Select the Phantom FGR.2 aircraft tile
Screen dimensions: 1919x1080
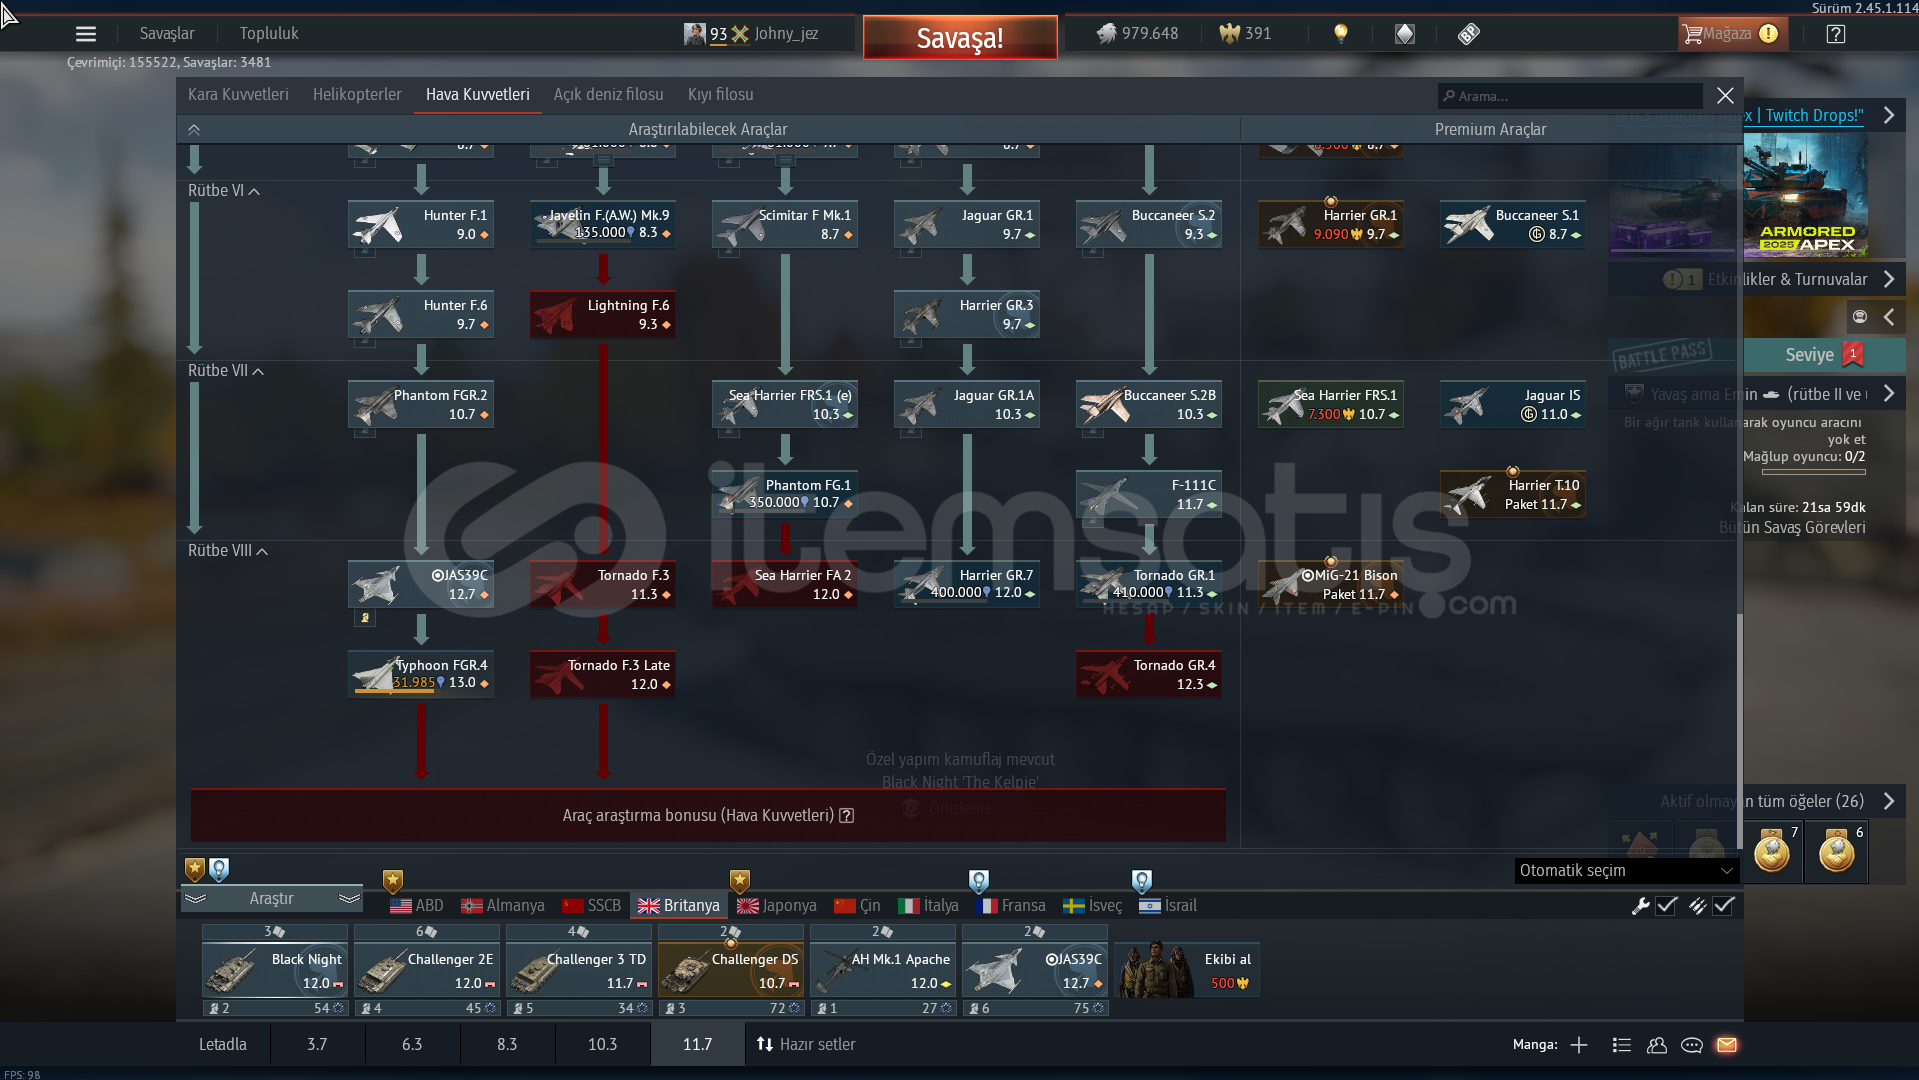coord(421,404)
